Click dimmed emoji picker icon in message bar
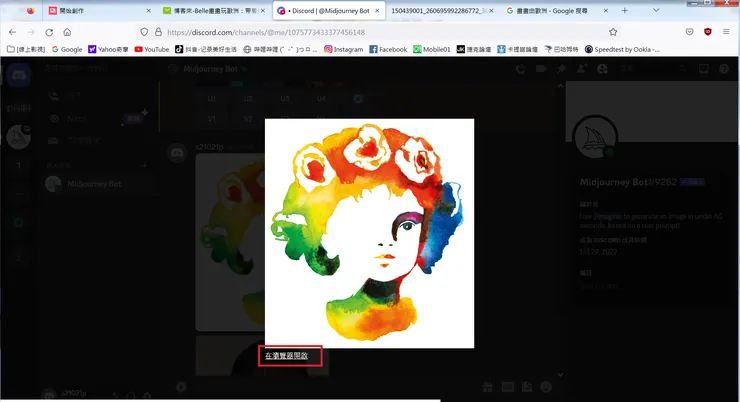Screen dimensions: 740x402 coord(546,387)
